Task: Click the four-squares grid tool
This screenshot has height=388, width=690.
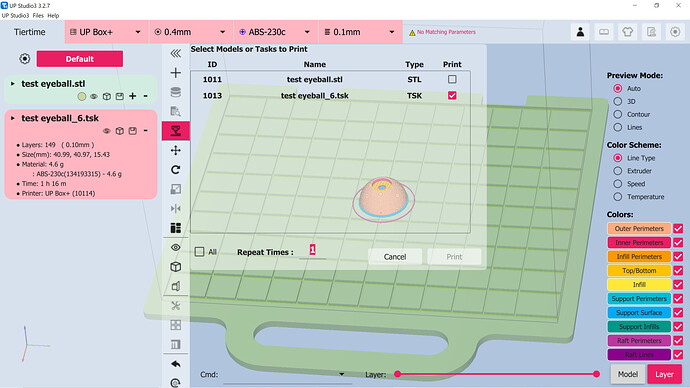Action: [176, 325]
